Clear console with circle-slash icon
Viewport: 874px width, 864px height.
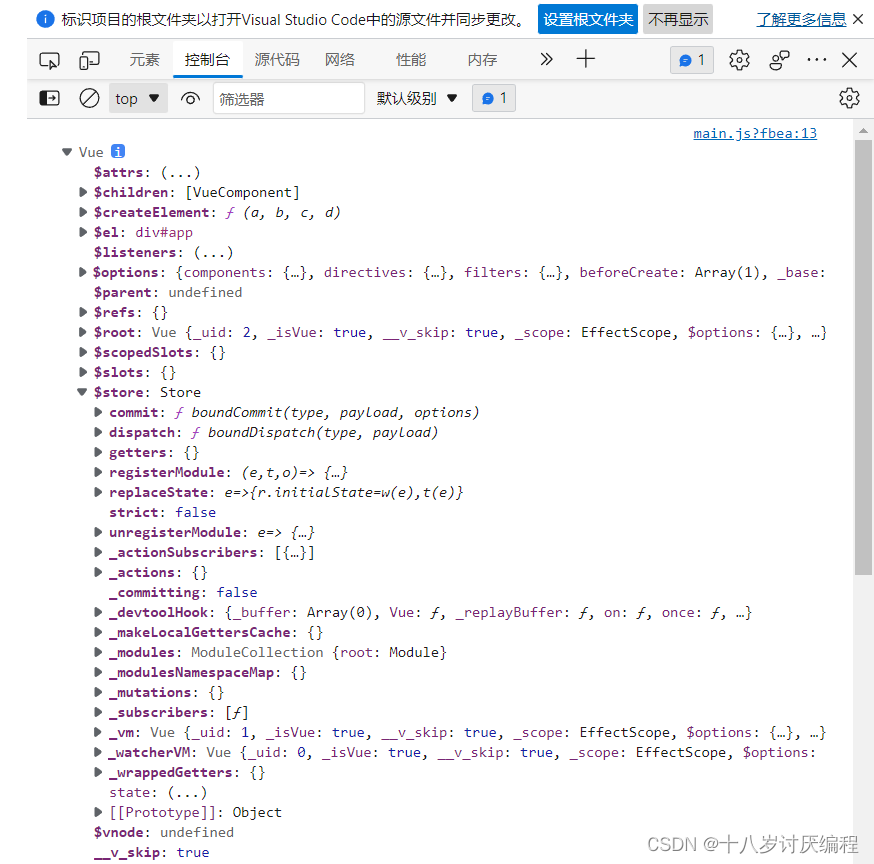(89, 99)
